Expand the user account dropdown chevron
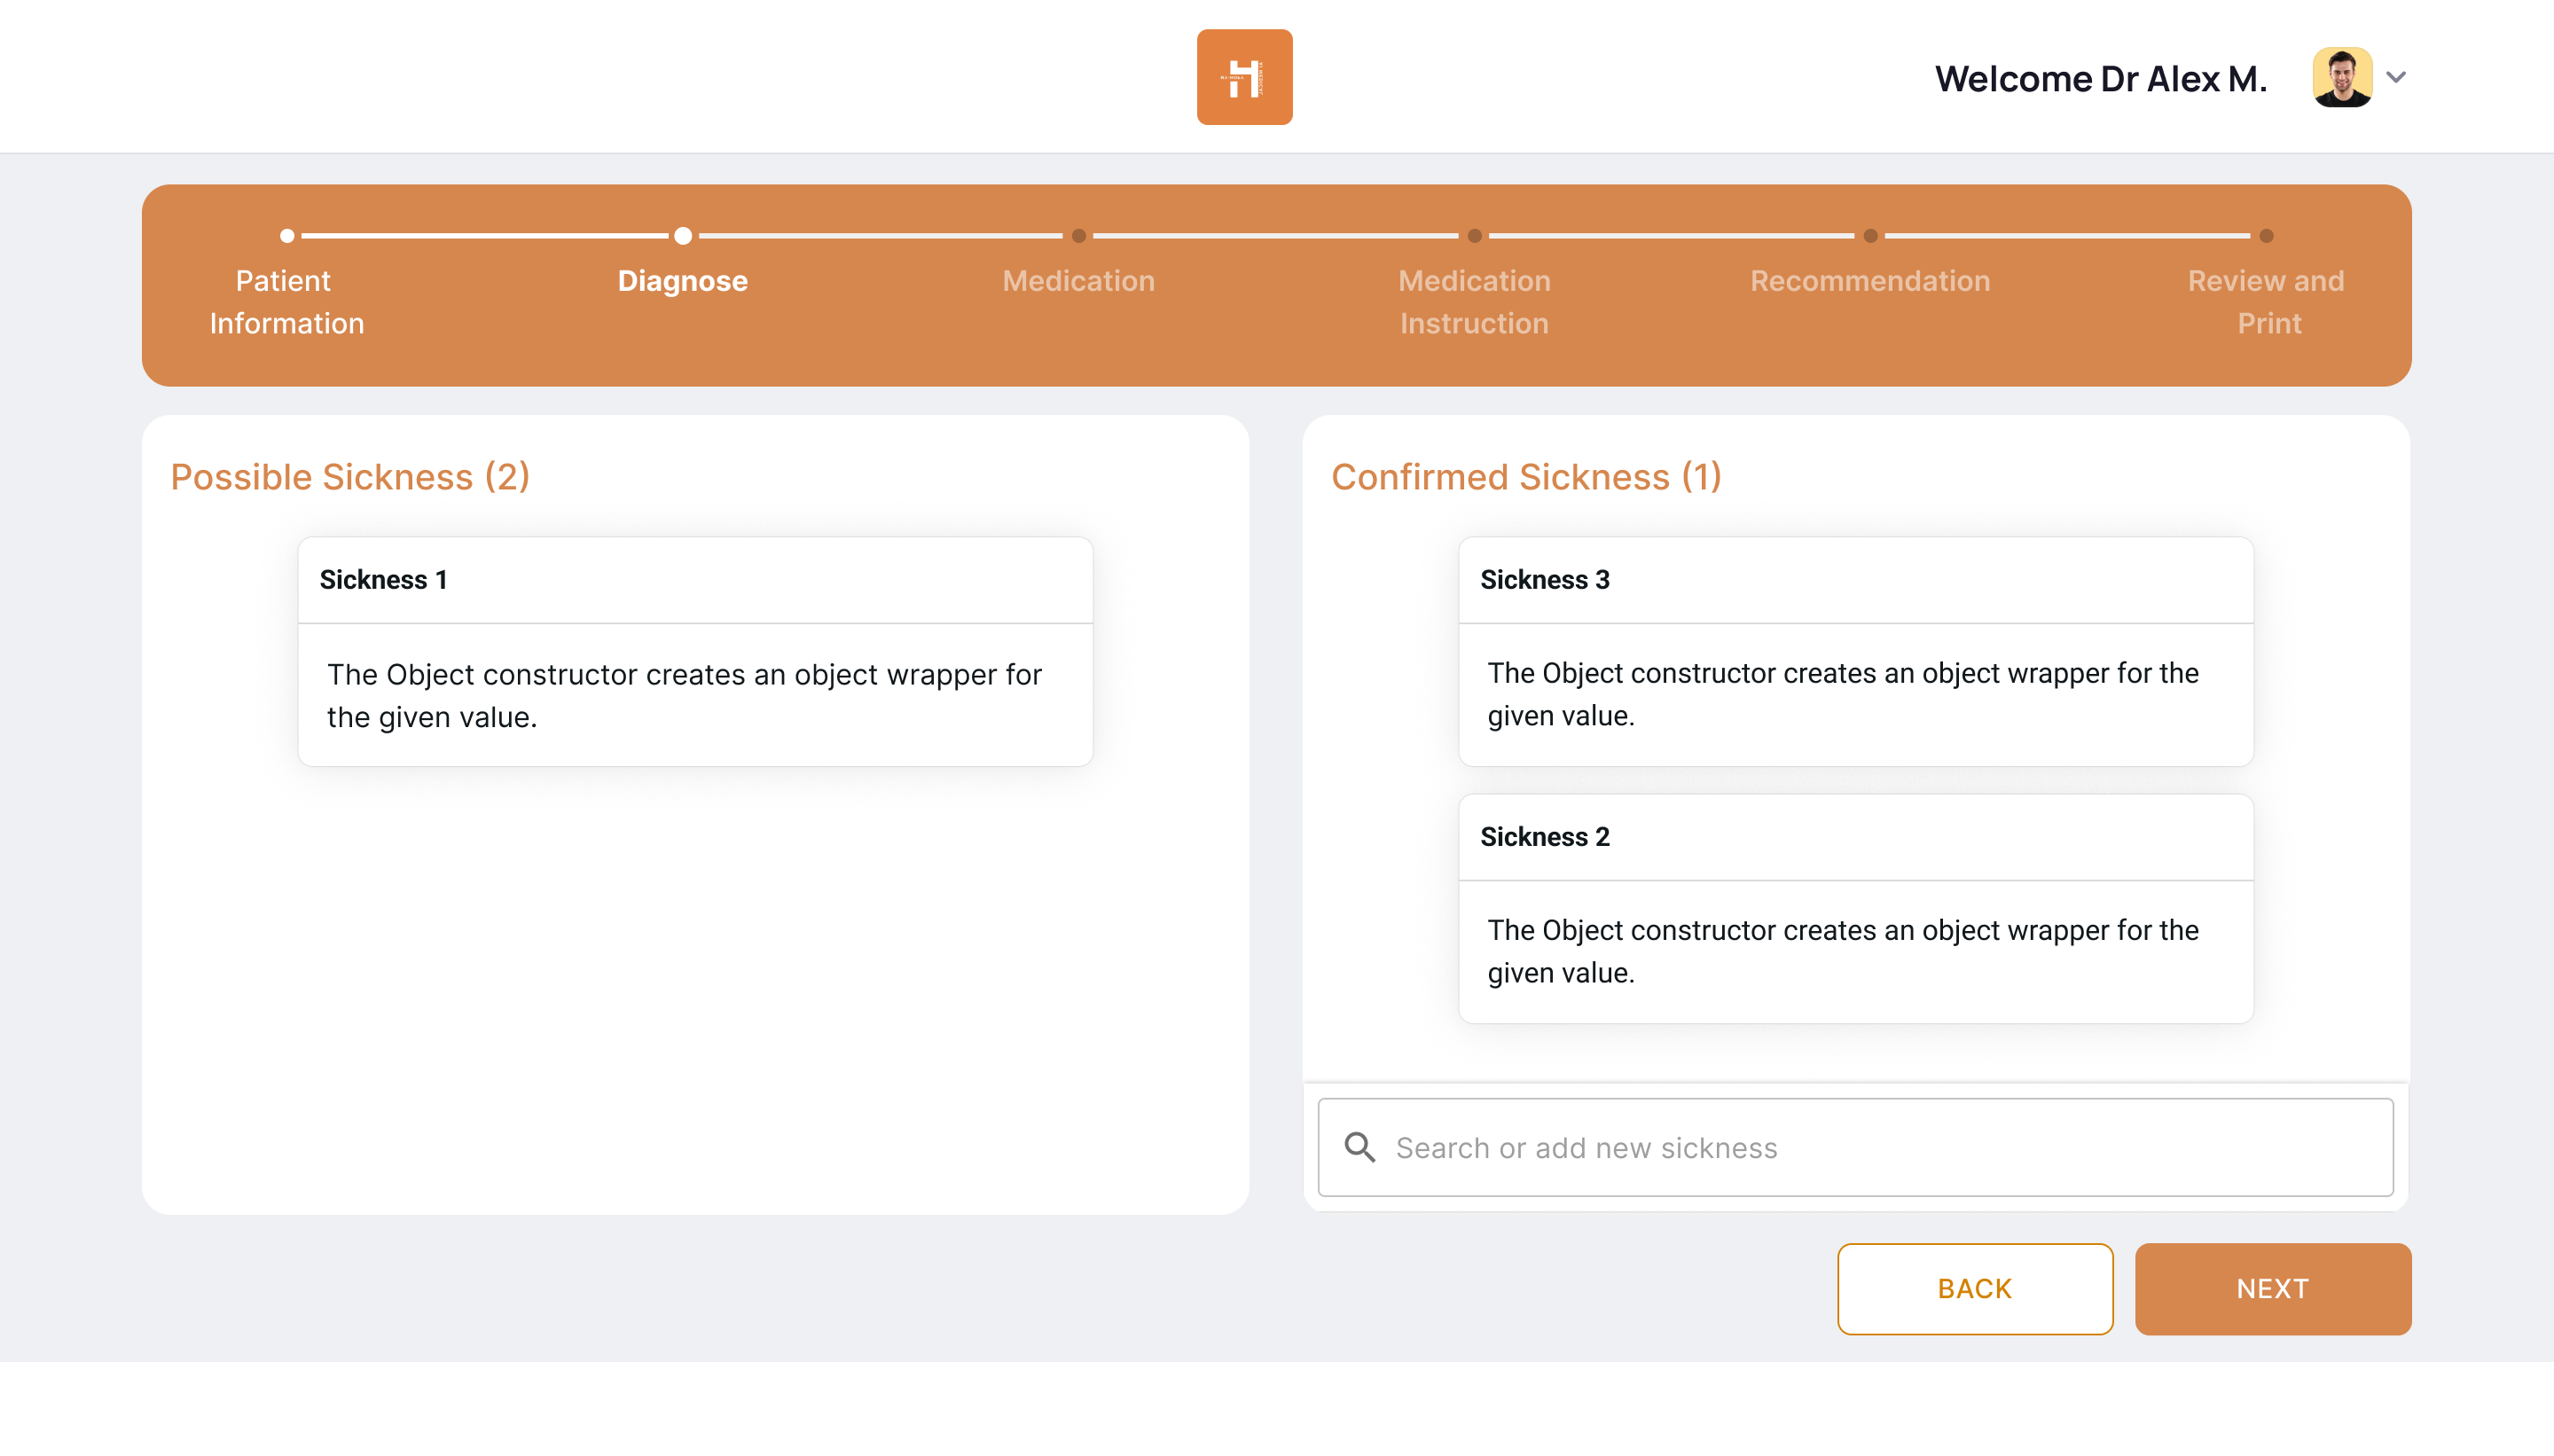This screenshot has width=2554, height=1456. [x=2396, y=77]
